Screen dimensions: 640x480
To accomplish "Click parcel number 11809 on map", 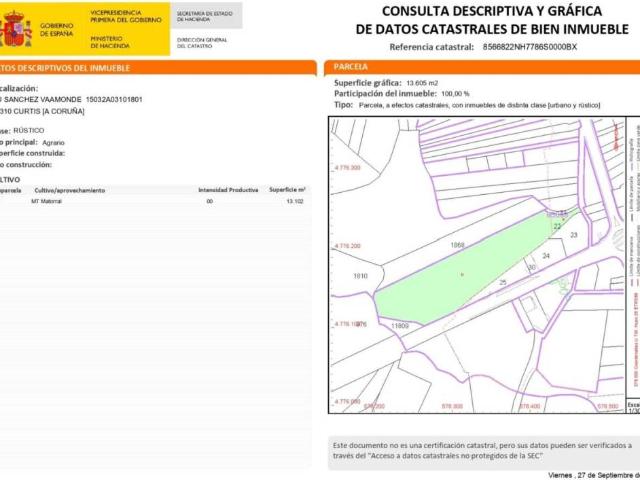I will click(400, 326).
